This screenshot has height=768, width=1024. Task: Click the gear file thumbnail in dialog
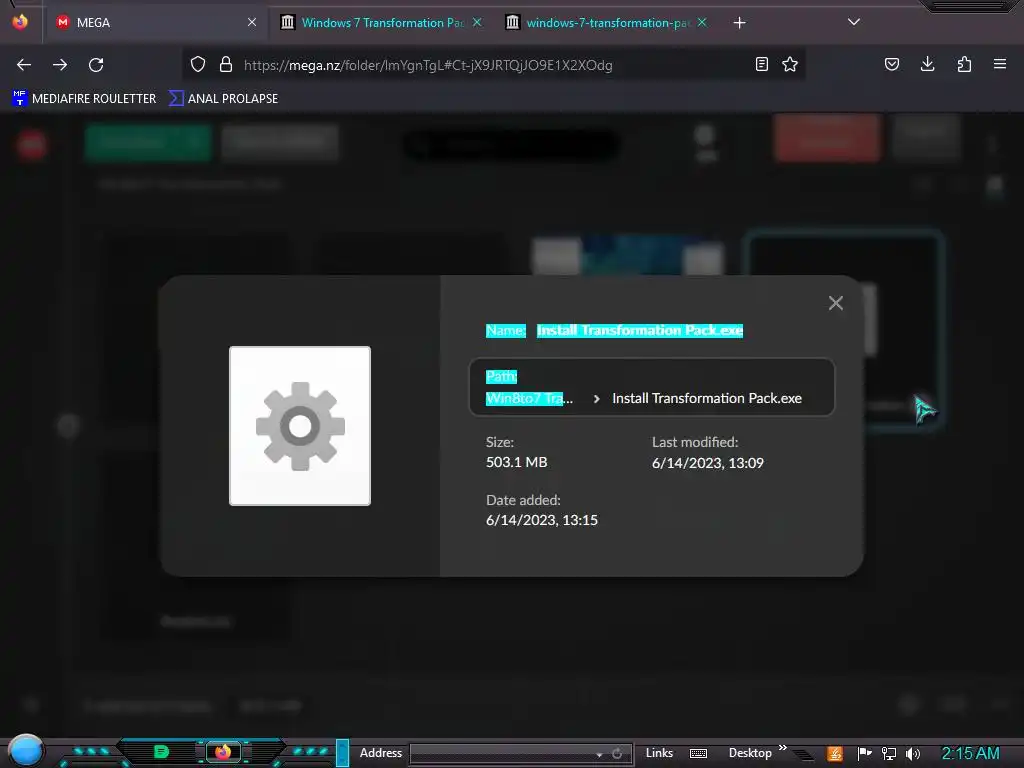pos(300,426)
